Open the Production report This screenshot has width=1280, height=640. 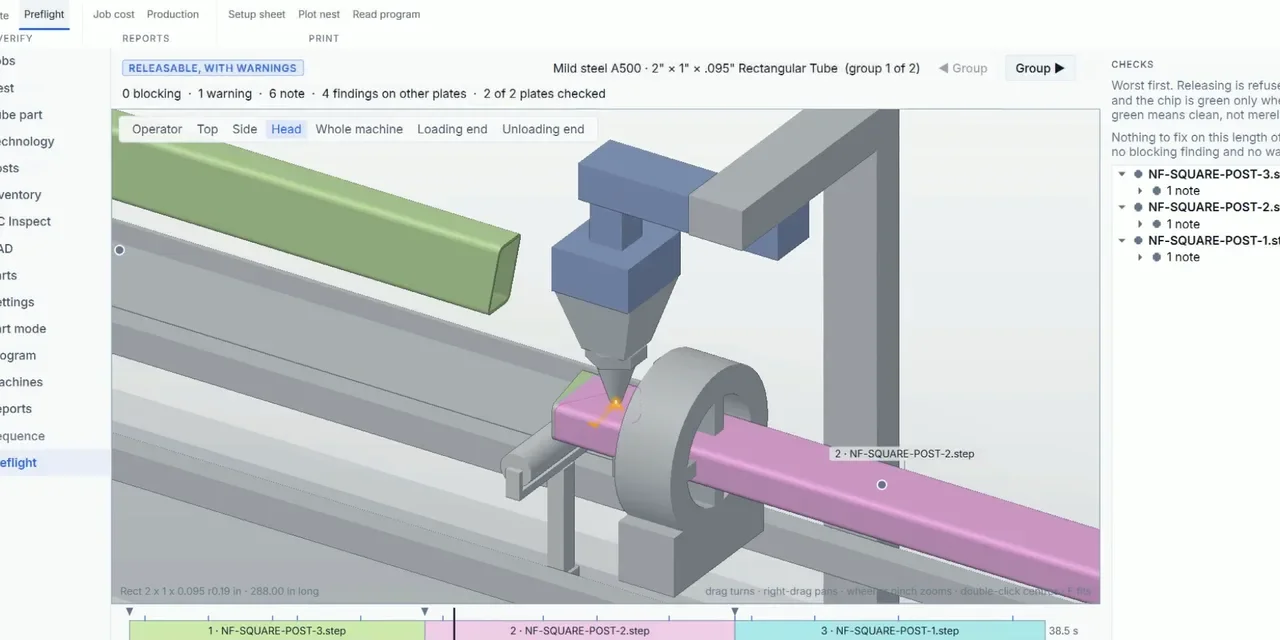point(173,14)
